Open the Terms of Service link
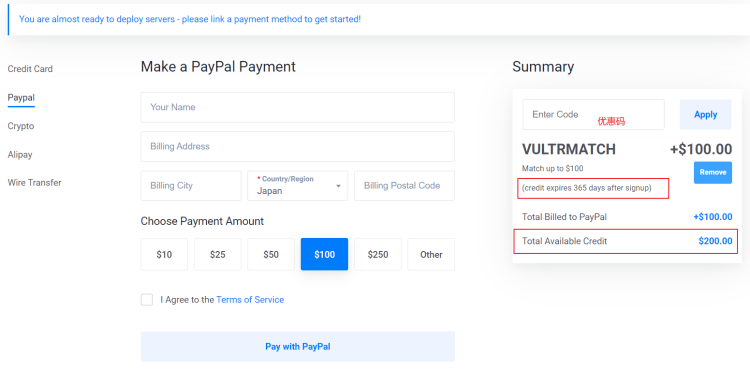 250,300
